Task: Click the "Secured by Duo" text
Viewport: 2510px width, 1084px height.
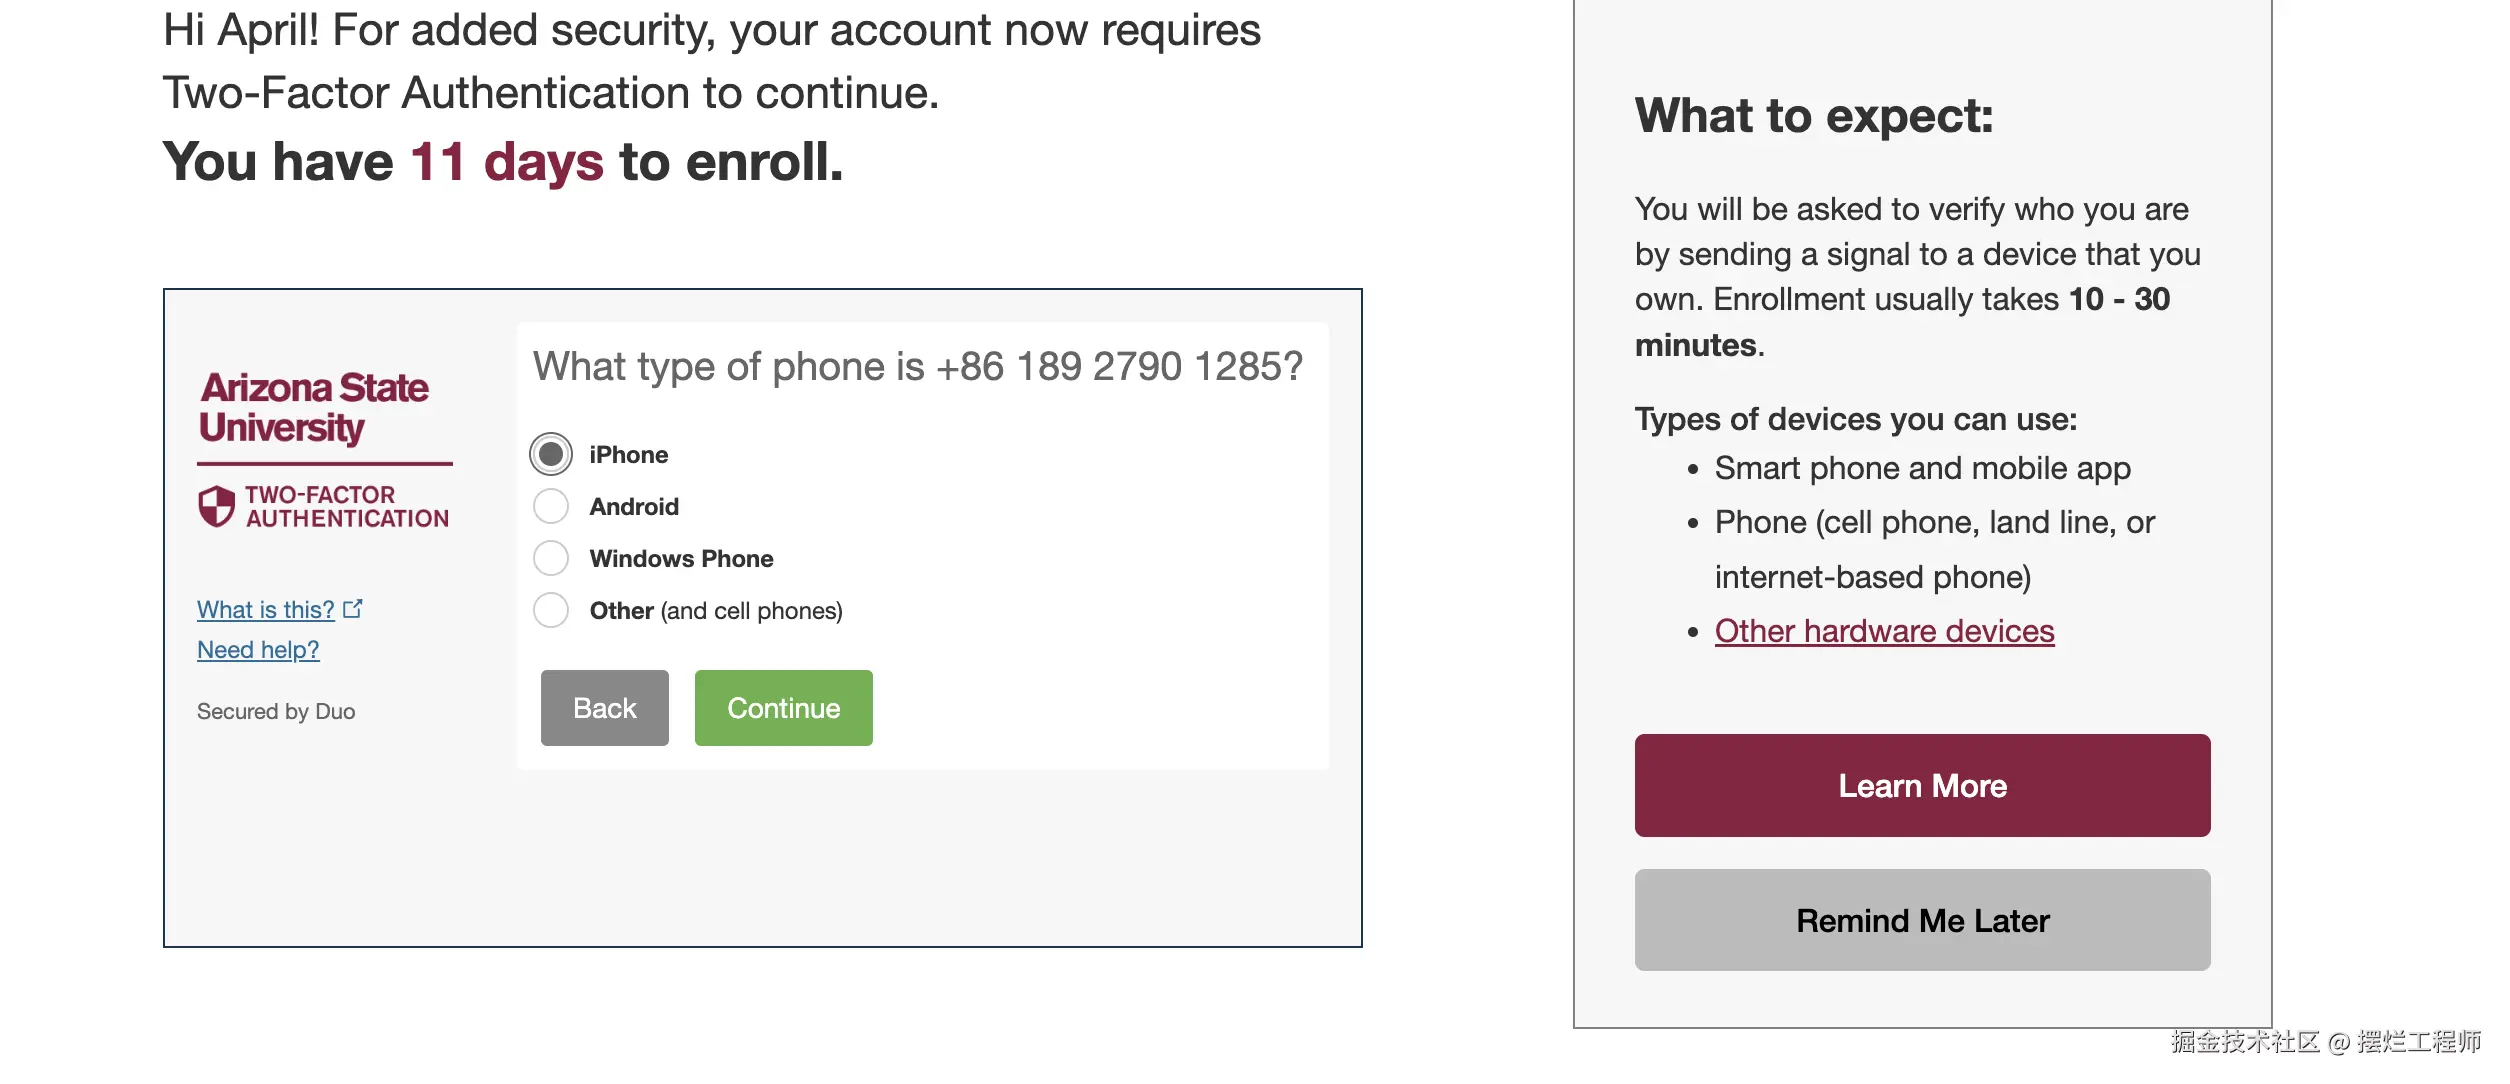Action: [276, 711]
